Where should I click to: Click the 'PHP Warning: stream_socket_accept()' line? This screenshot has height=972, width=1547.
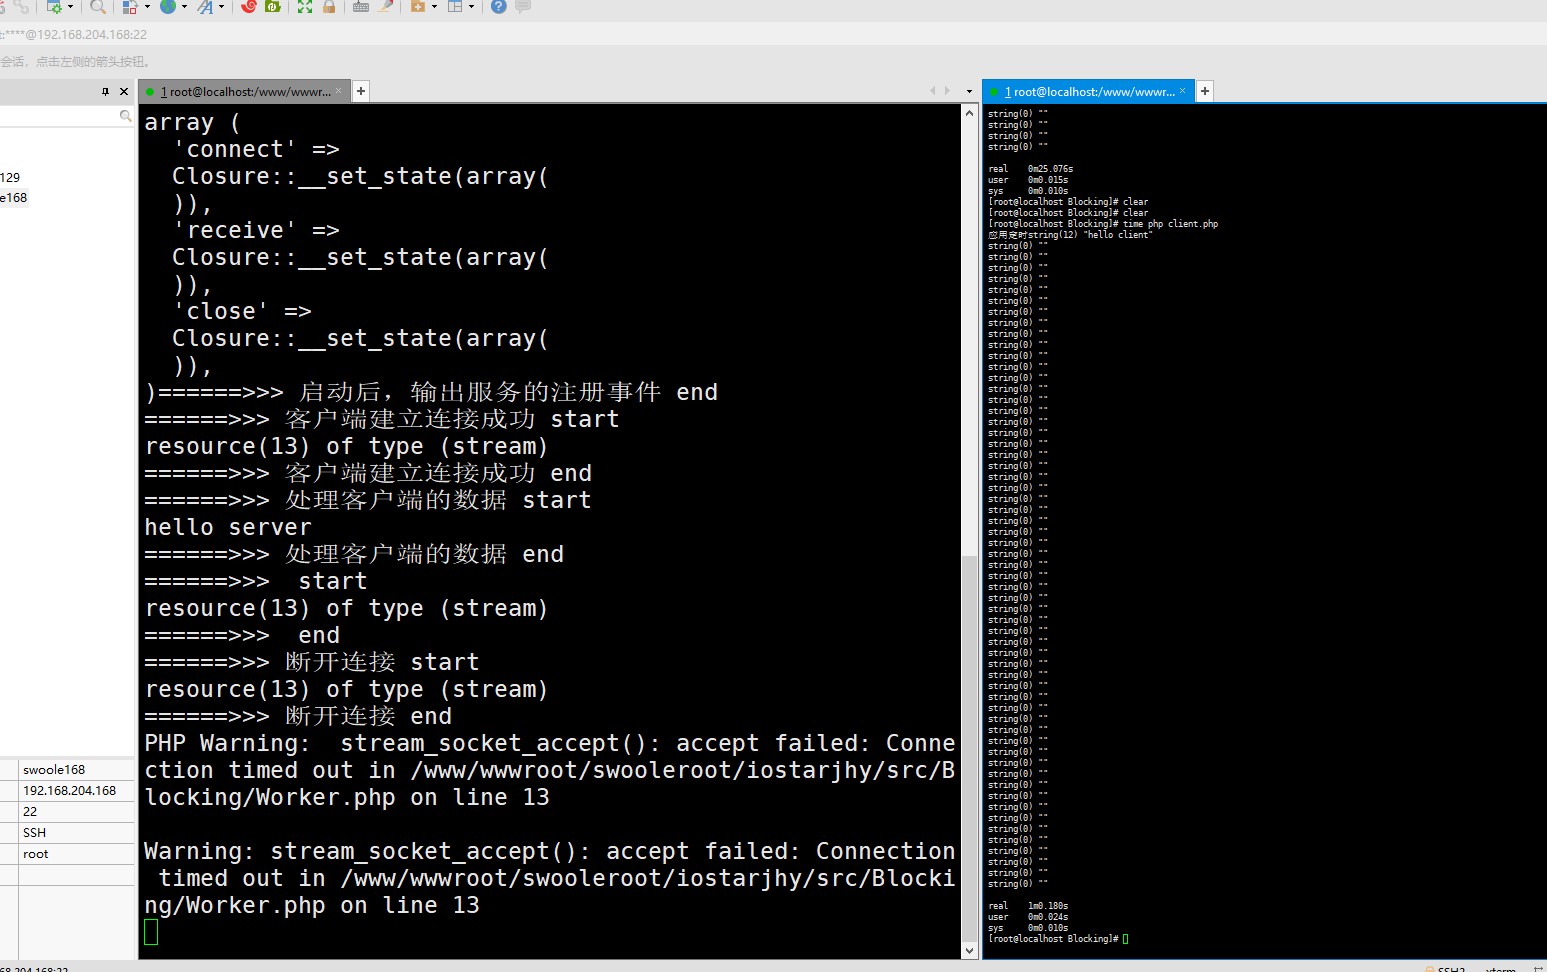tap(549, 743)
